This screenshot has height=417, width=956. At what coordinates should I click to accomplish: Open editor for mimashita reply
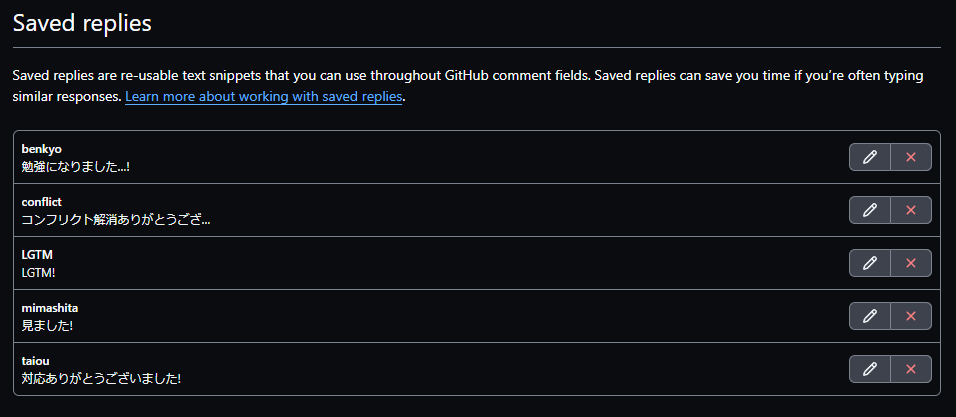(870, 316)
